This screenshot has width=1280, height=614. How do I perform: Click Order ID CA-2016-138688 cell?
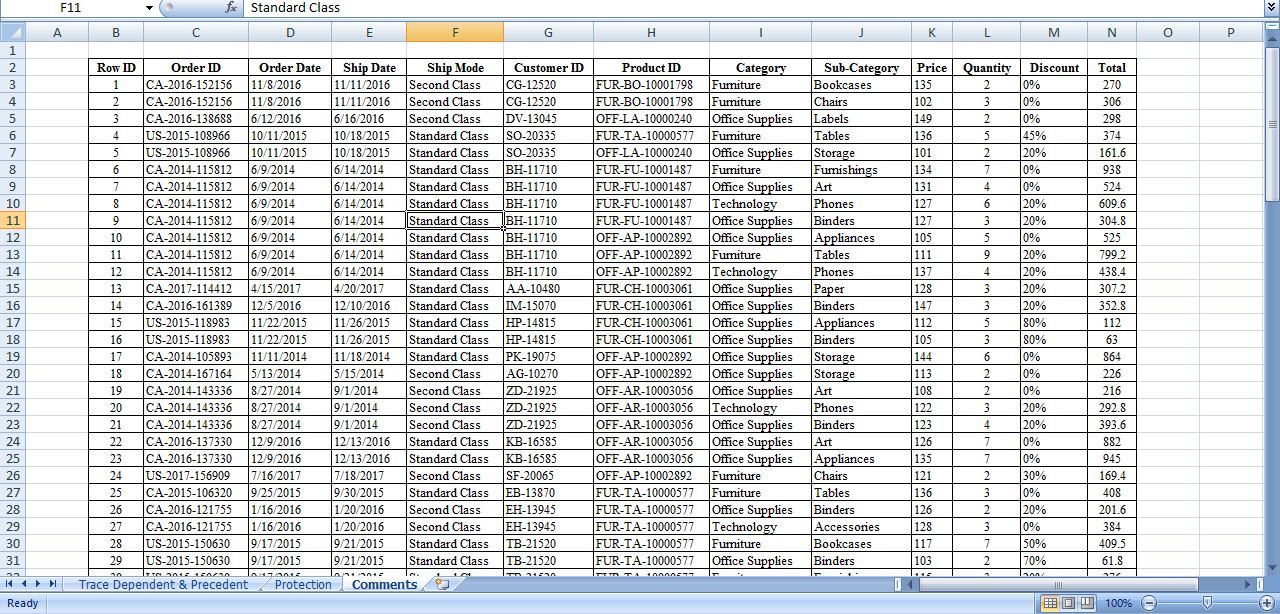point(196,118)
